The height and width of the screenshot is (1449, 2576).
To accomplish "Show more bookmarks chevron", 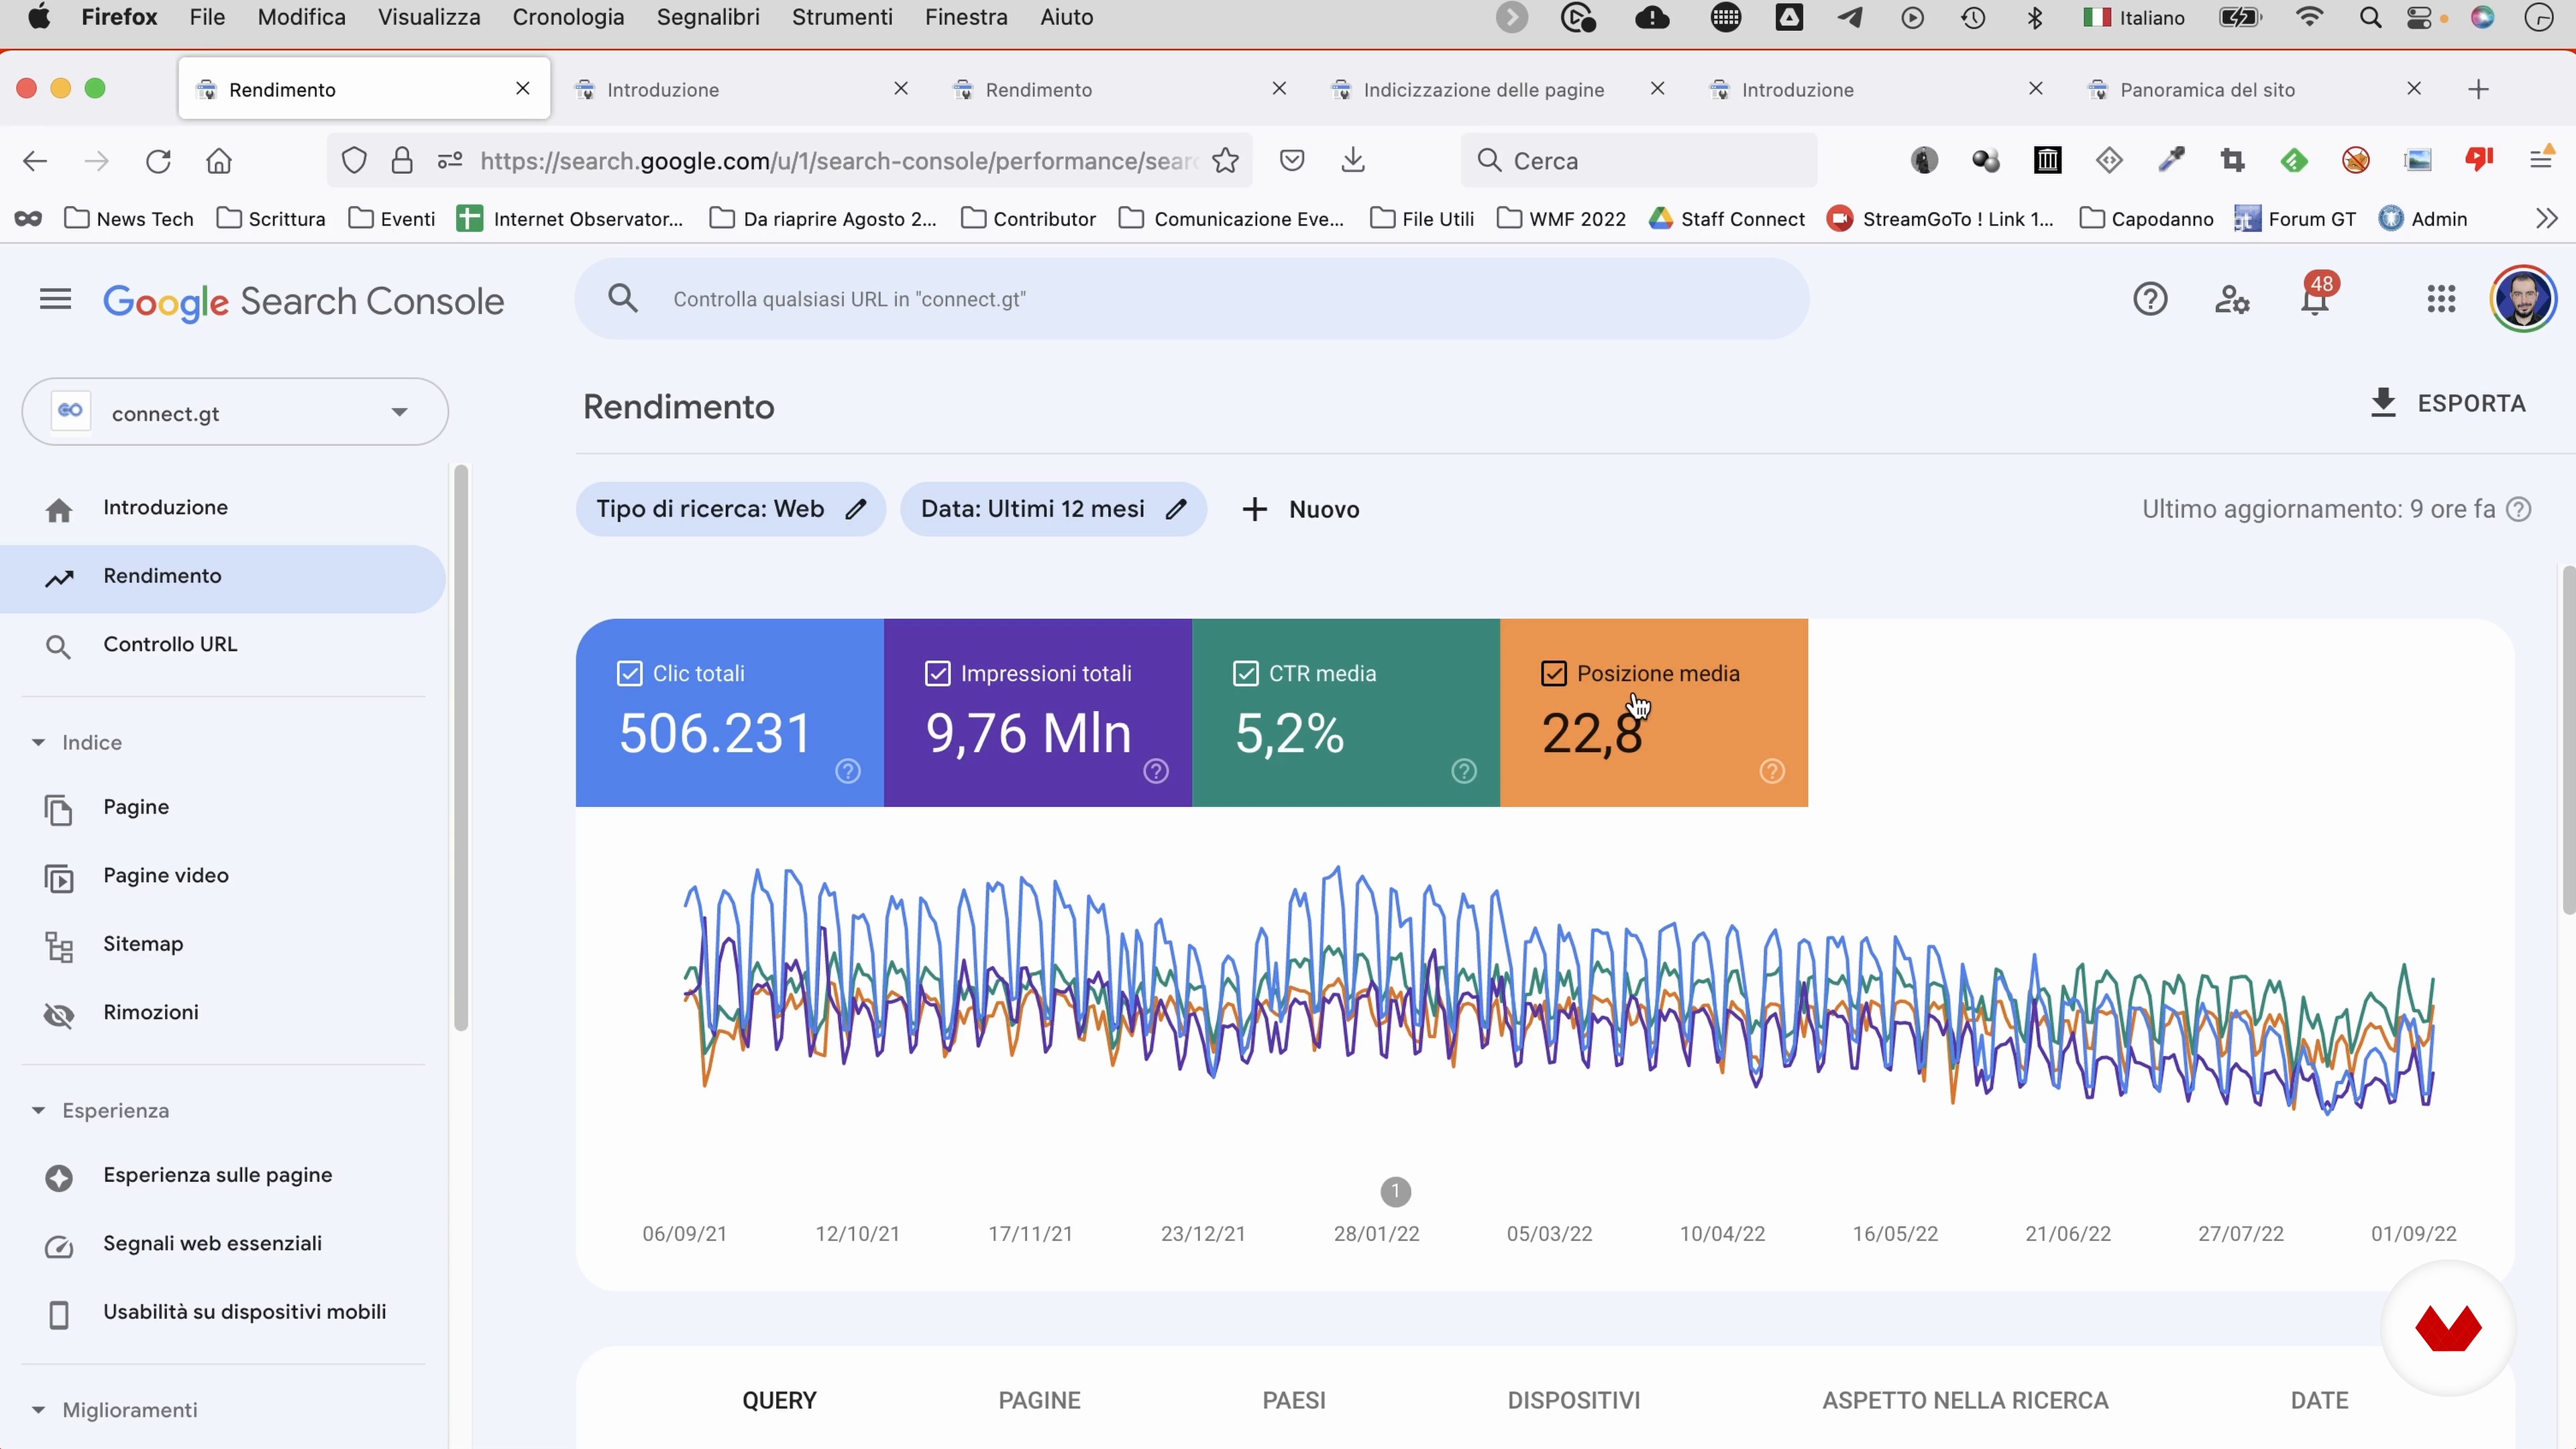I will coord(2546,218).
